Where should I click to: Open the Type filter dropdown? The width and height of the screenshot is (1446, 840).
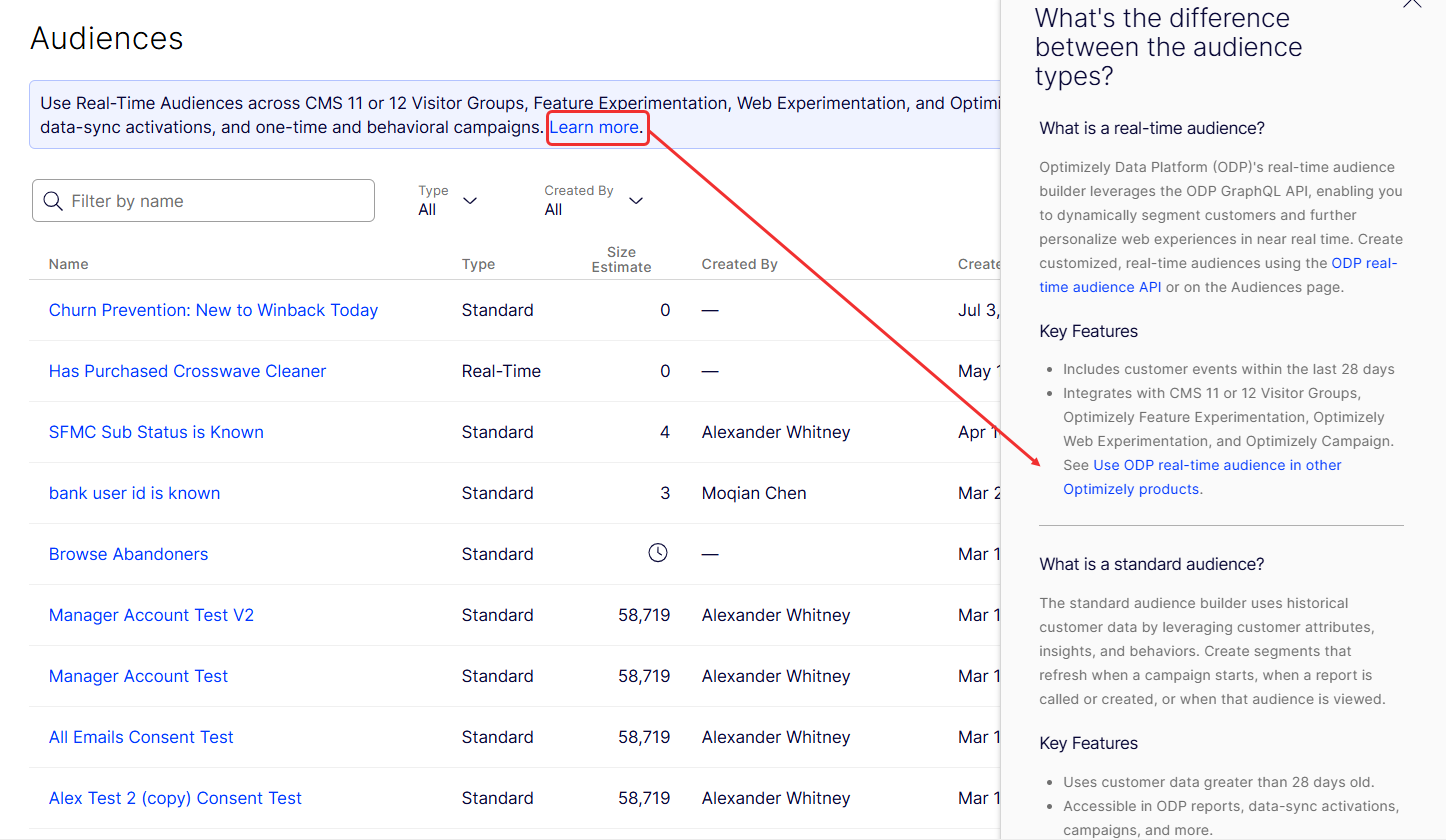click(x=448, y=201)
